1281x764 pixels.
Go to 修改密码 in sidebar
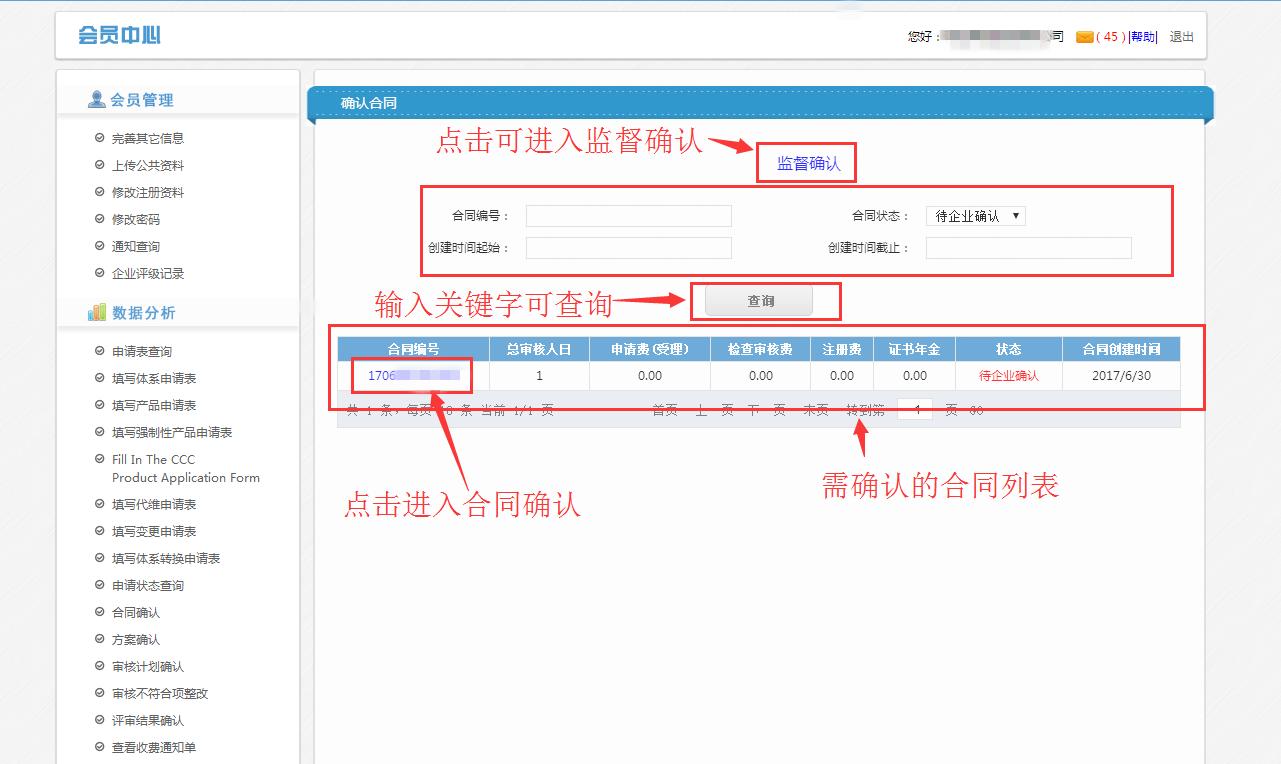135,220
